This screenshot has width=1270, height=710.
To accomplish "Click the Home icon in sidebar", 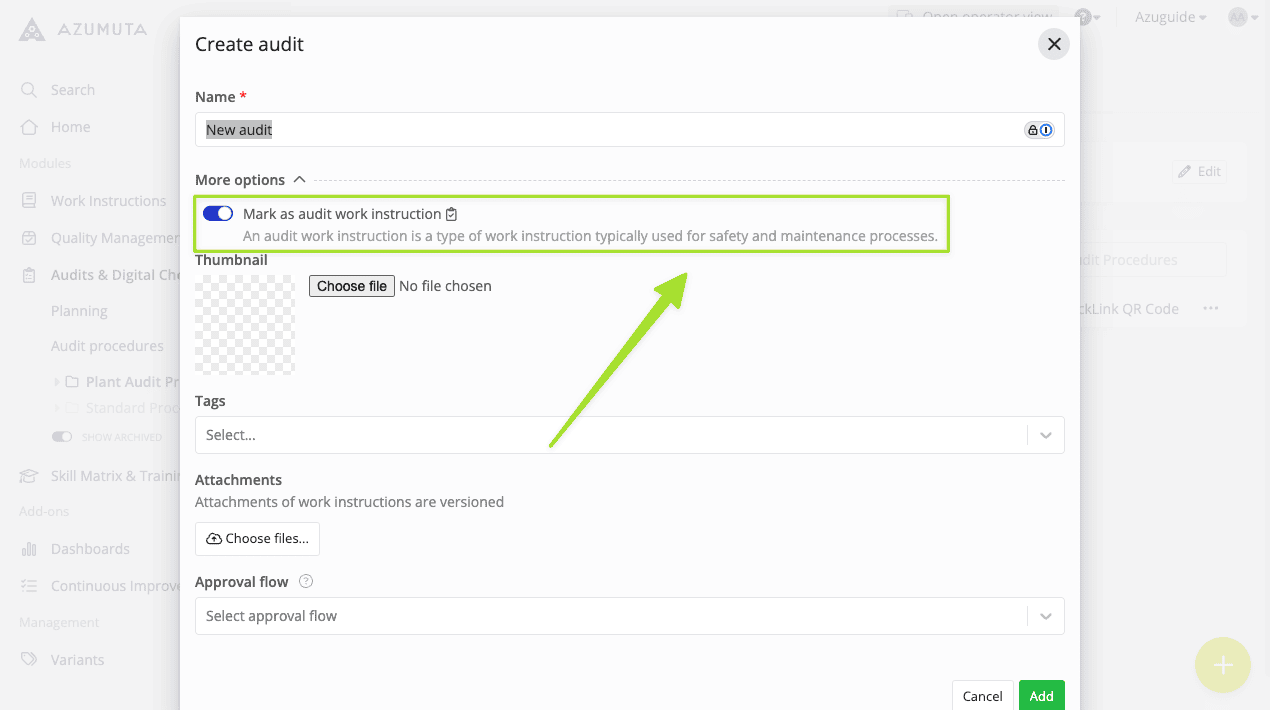I will click(x=29, y=127).
